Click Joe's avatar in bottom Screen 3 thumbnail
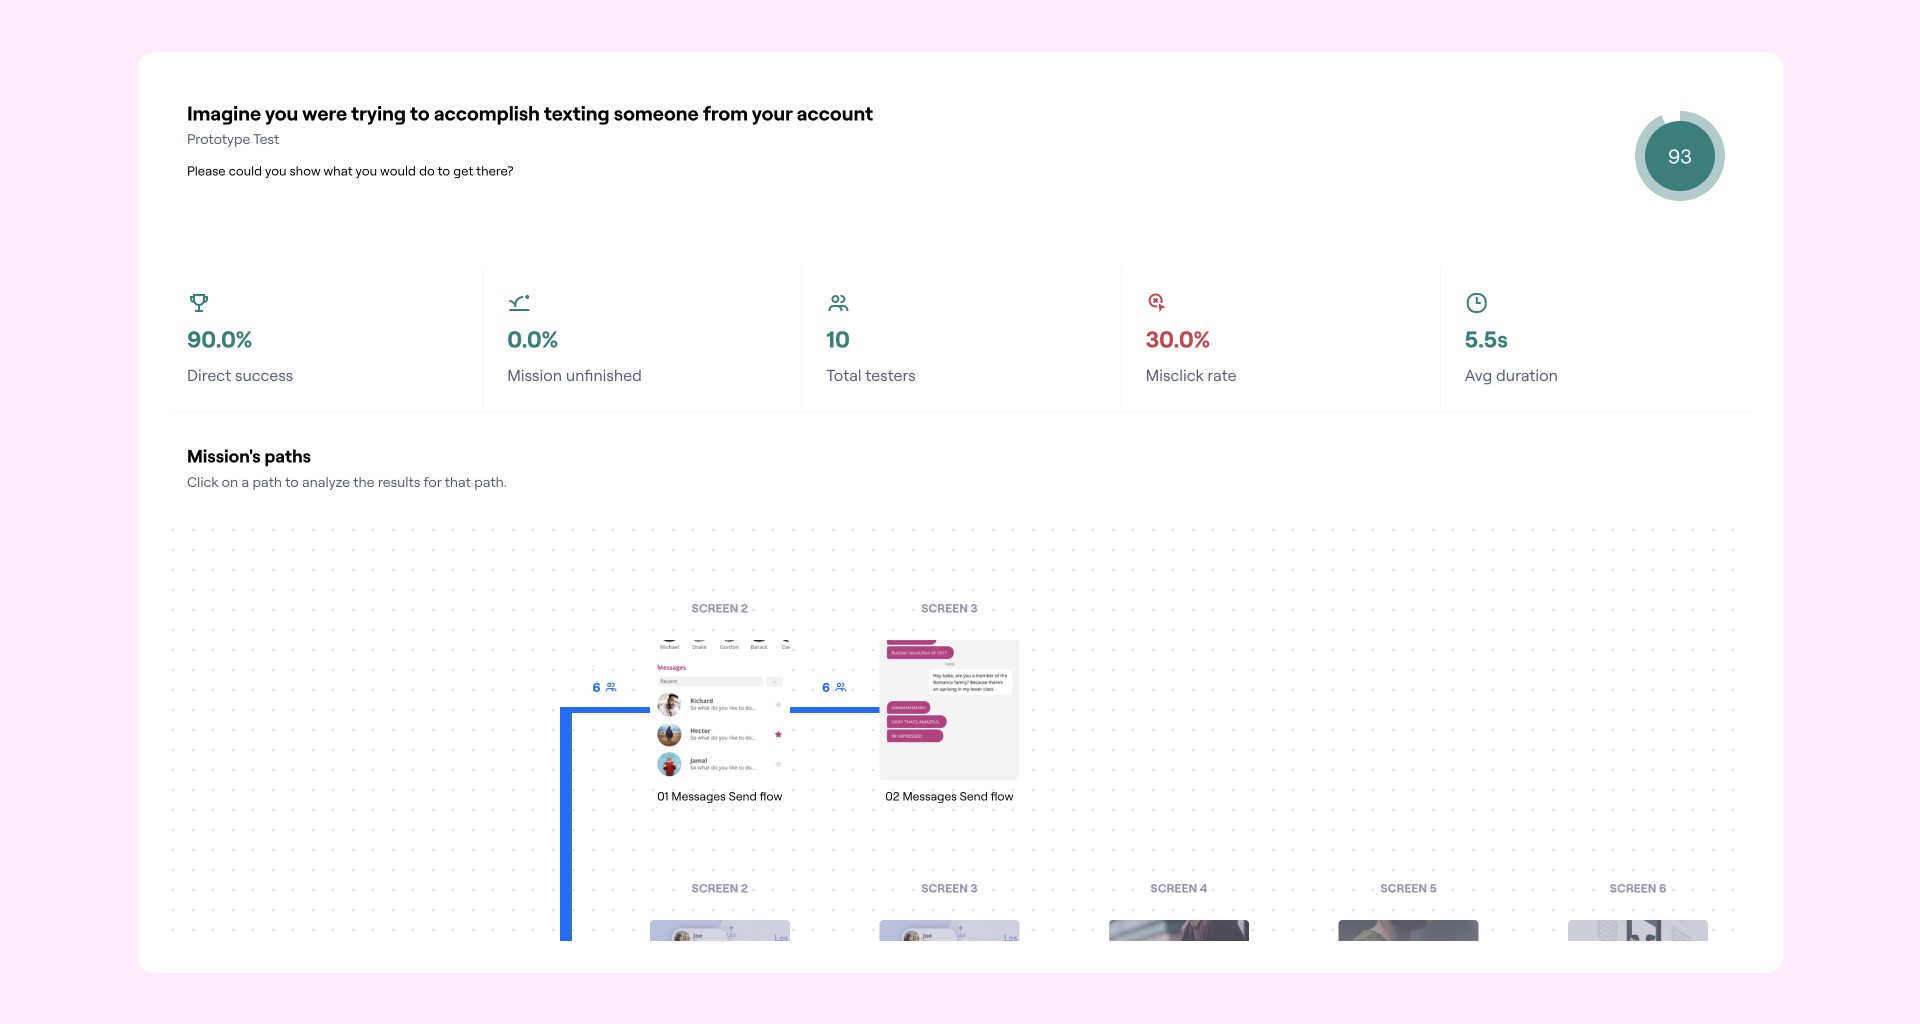 pyautogui.click(x=911, y=935)
